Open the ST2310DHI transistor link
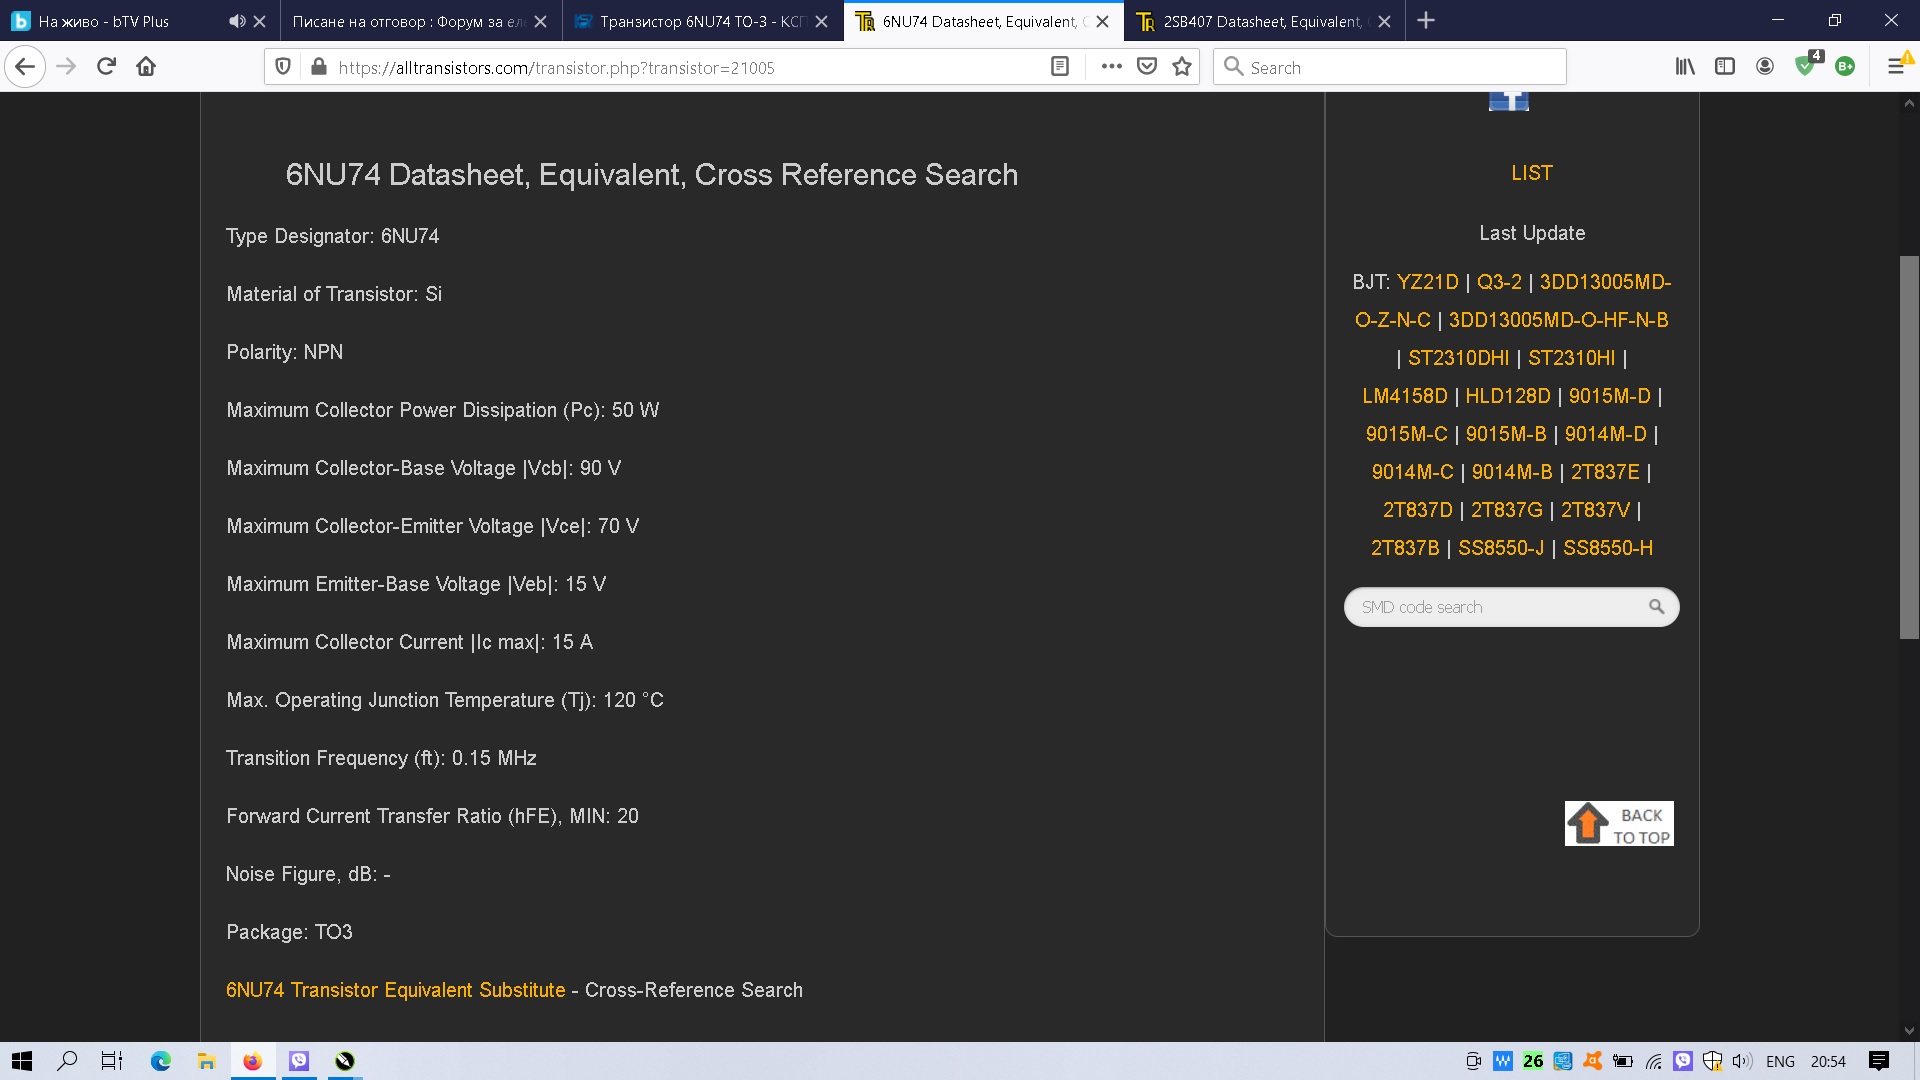Image resolution: width=1920 pixels, height=1080 pixels. click(1458, 358)
